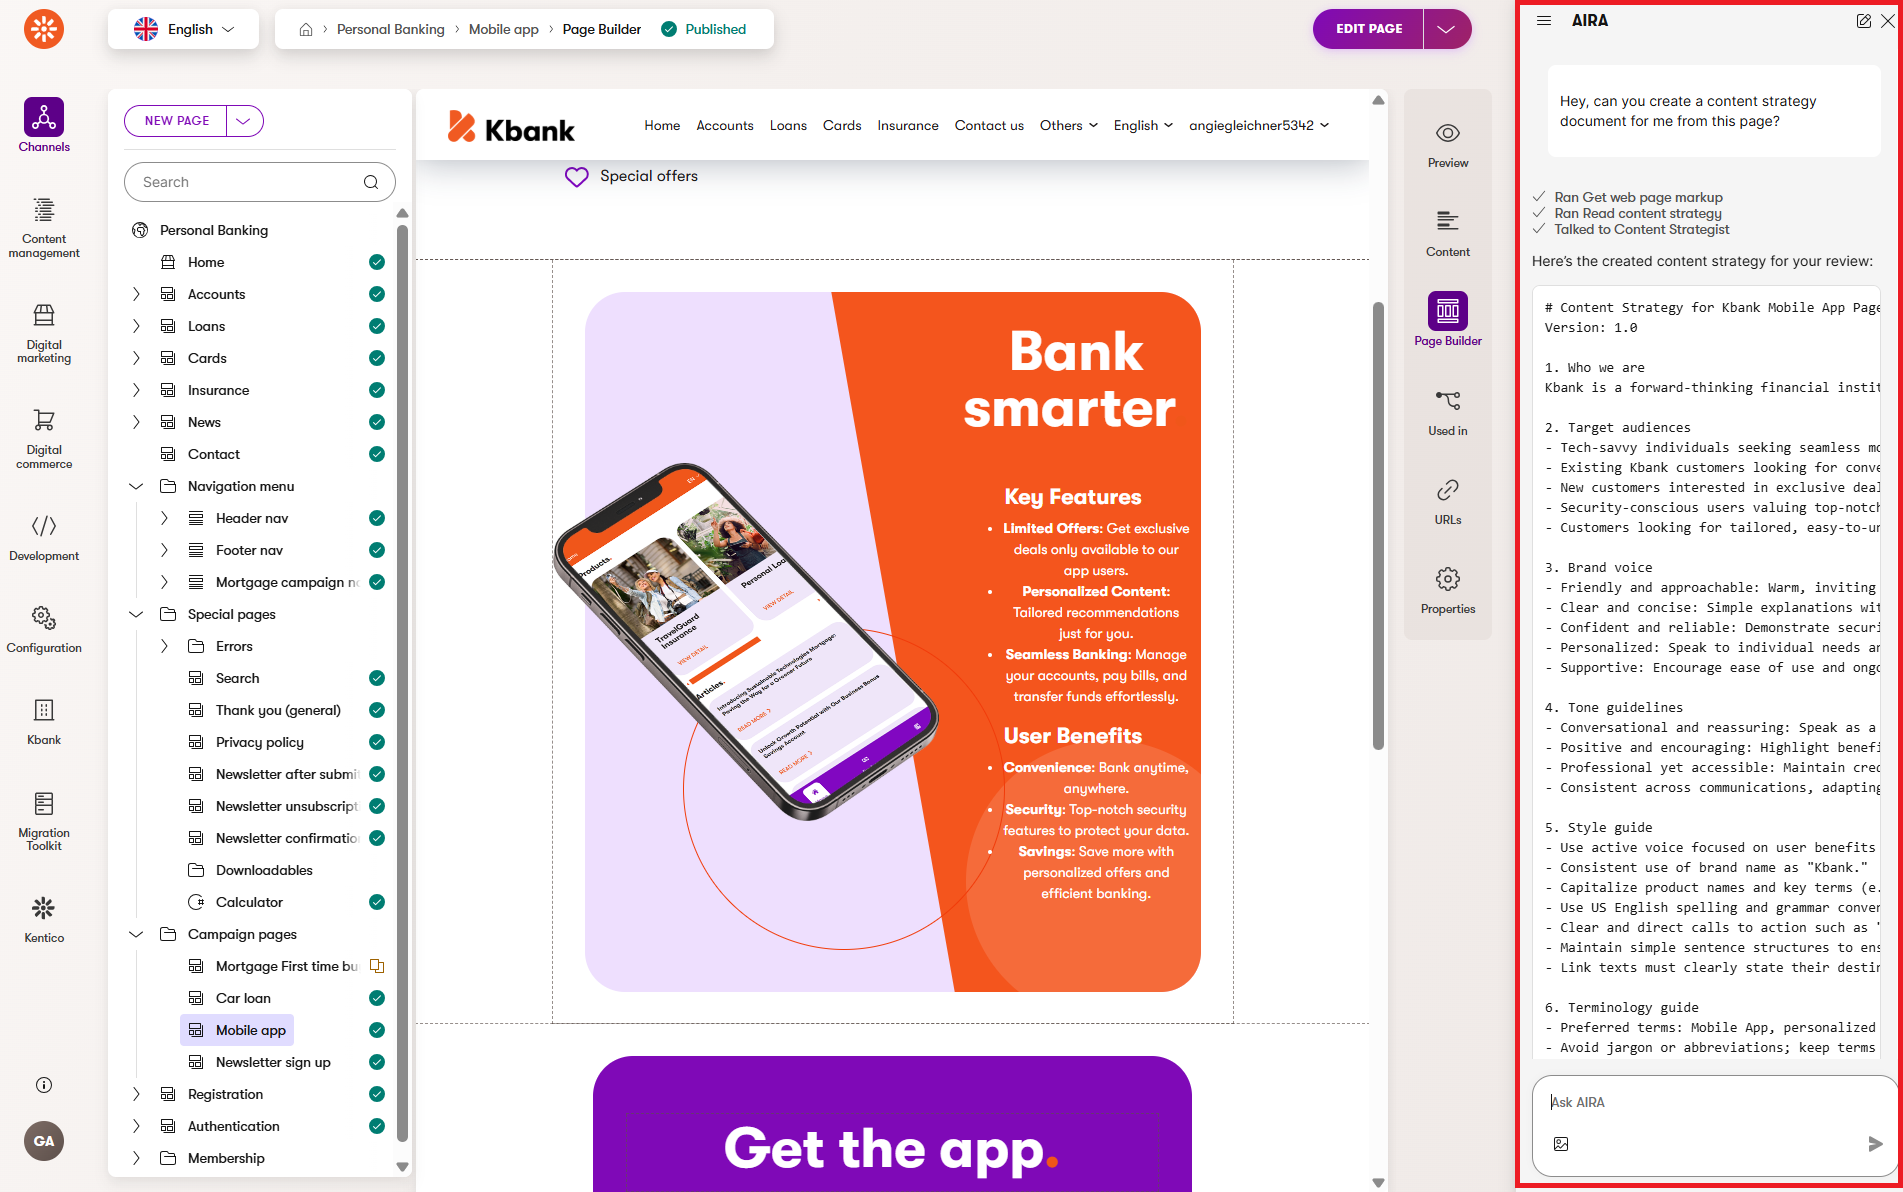Click the NEW PAGE button

[176, 121]
